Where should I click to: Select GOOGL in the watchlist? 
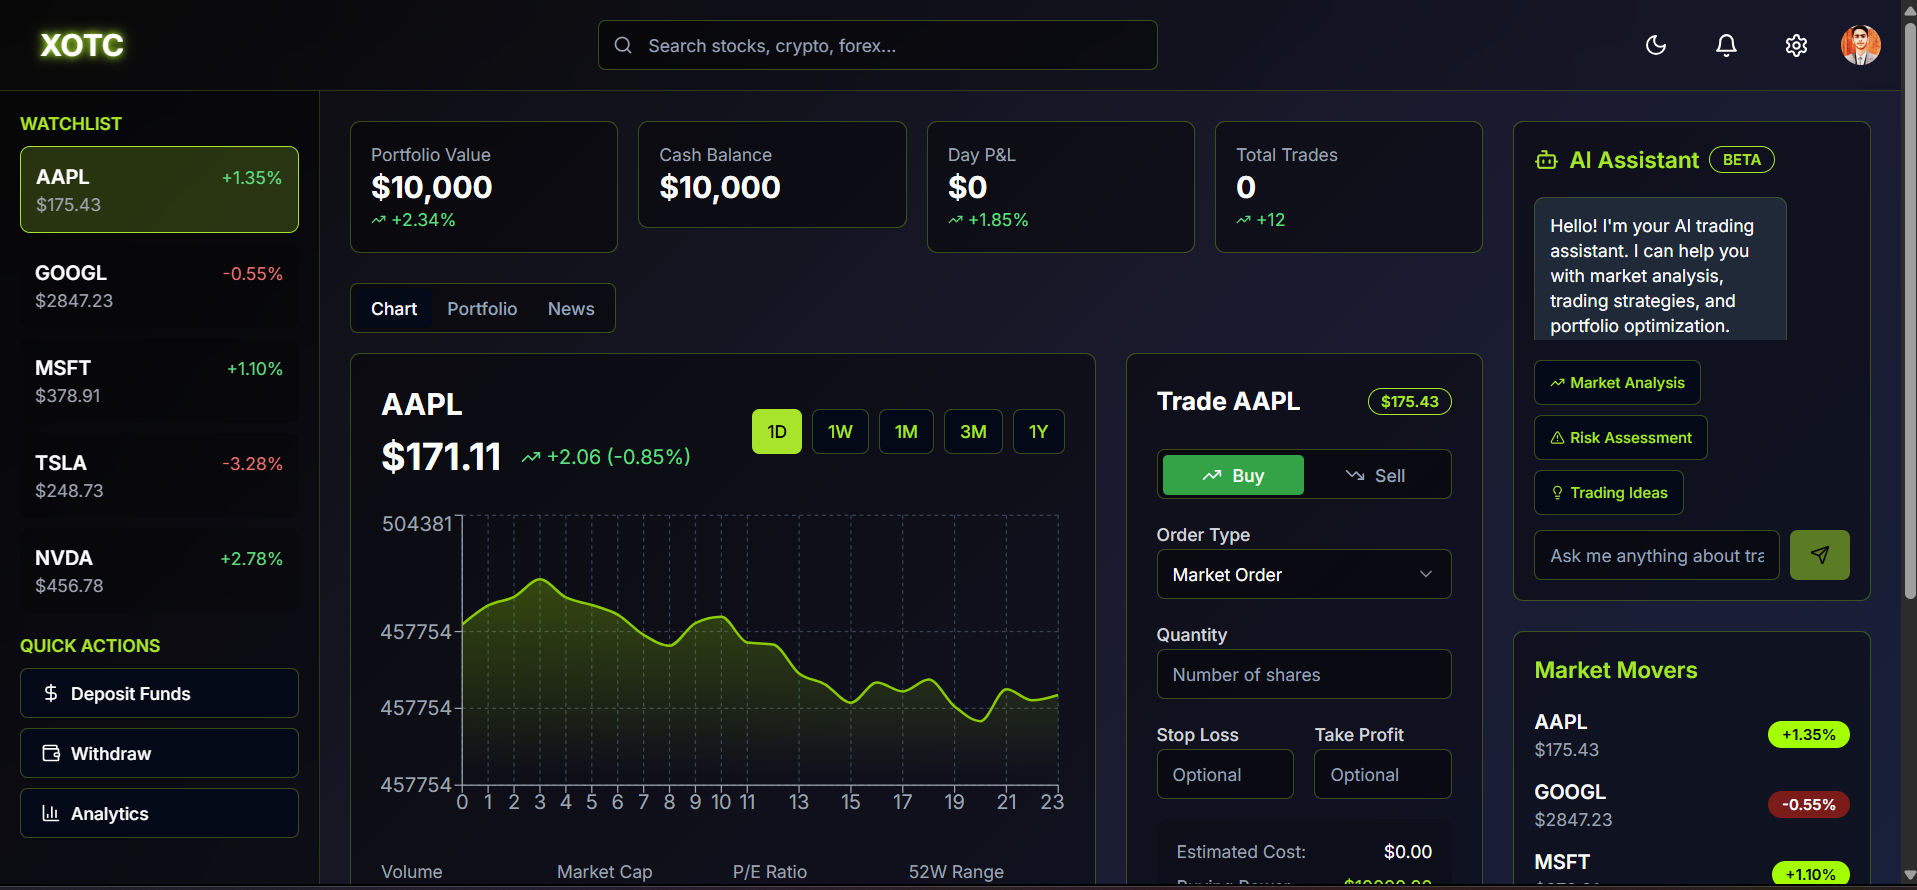pyautogui.click(x=159, y=286)
